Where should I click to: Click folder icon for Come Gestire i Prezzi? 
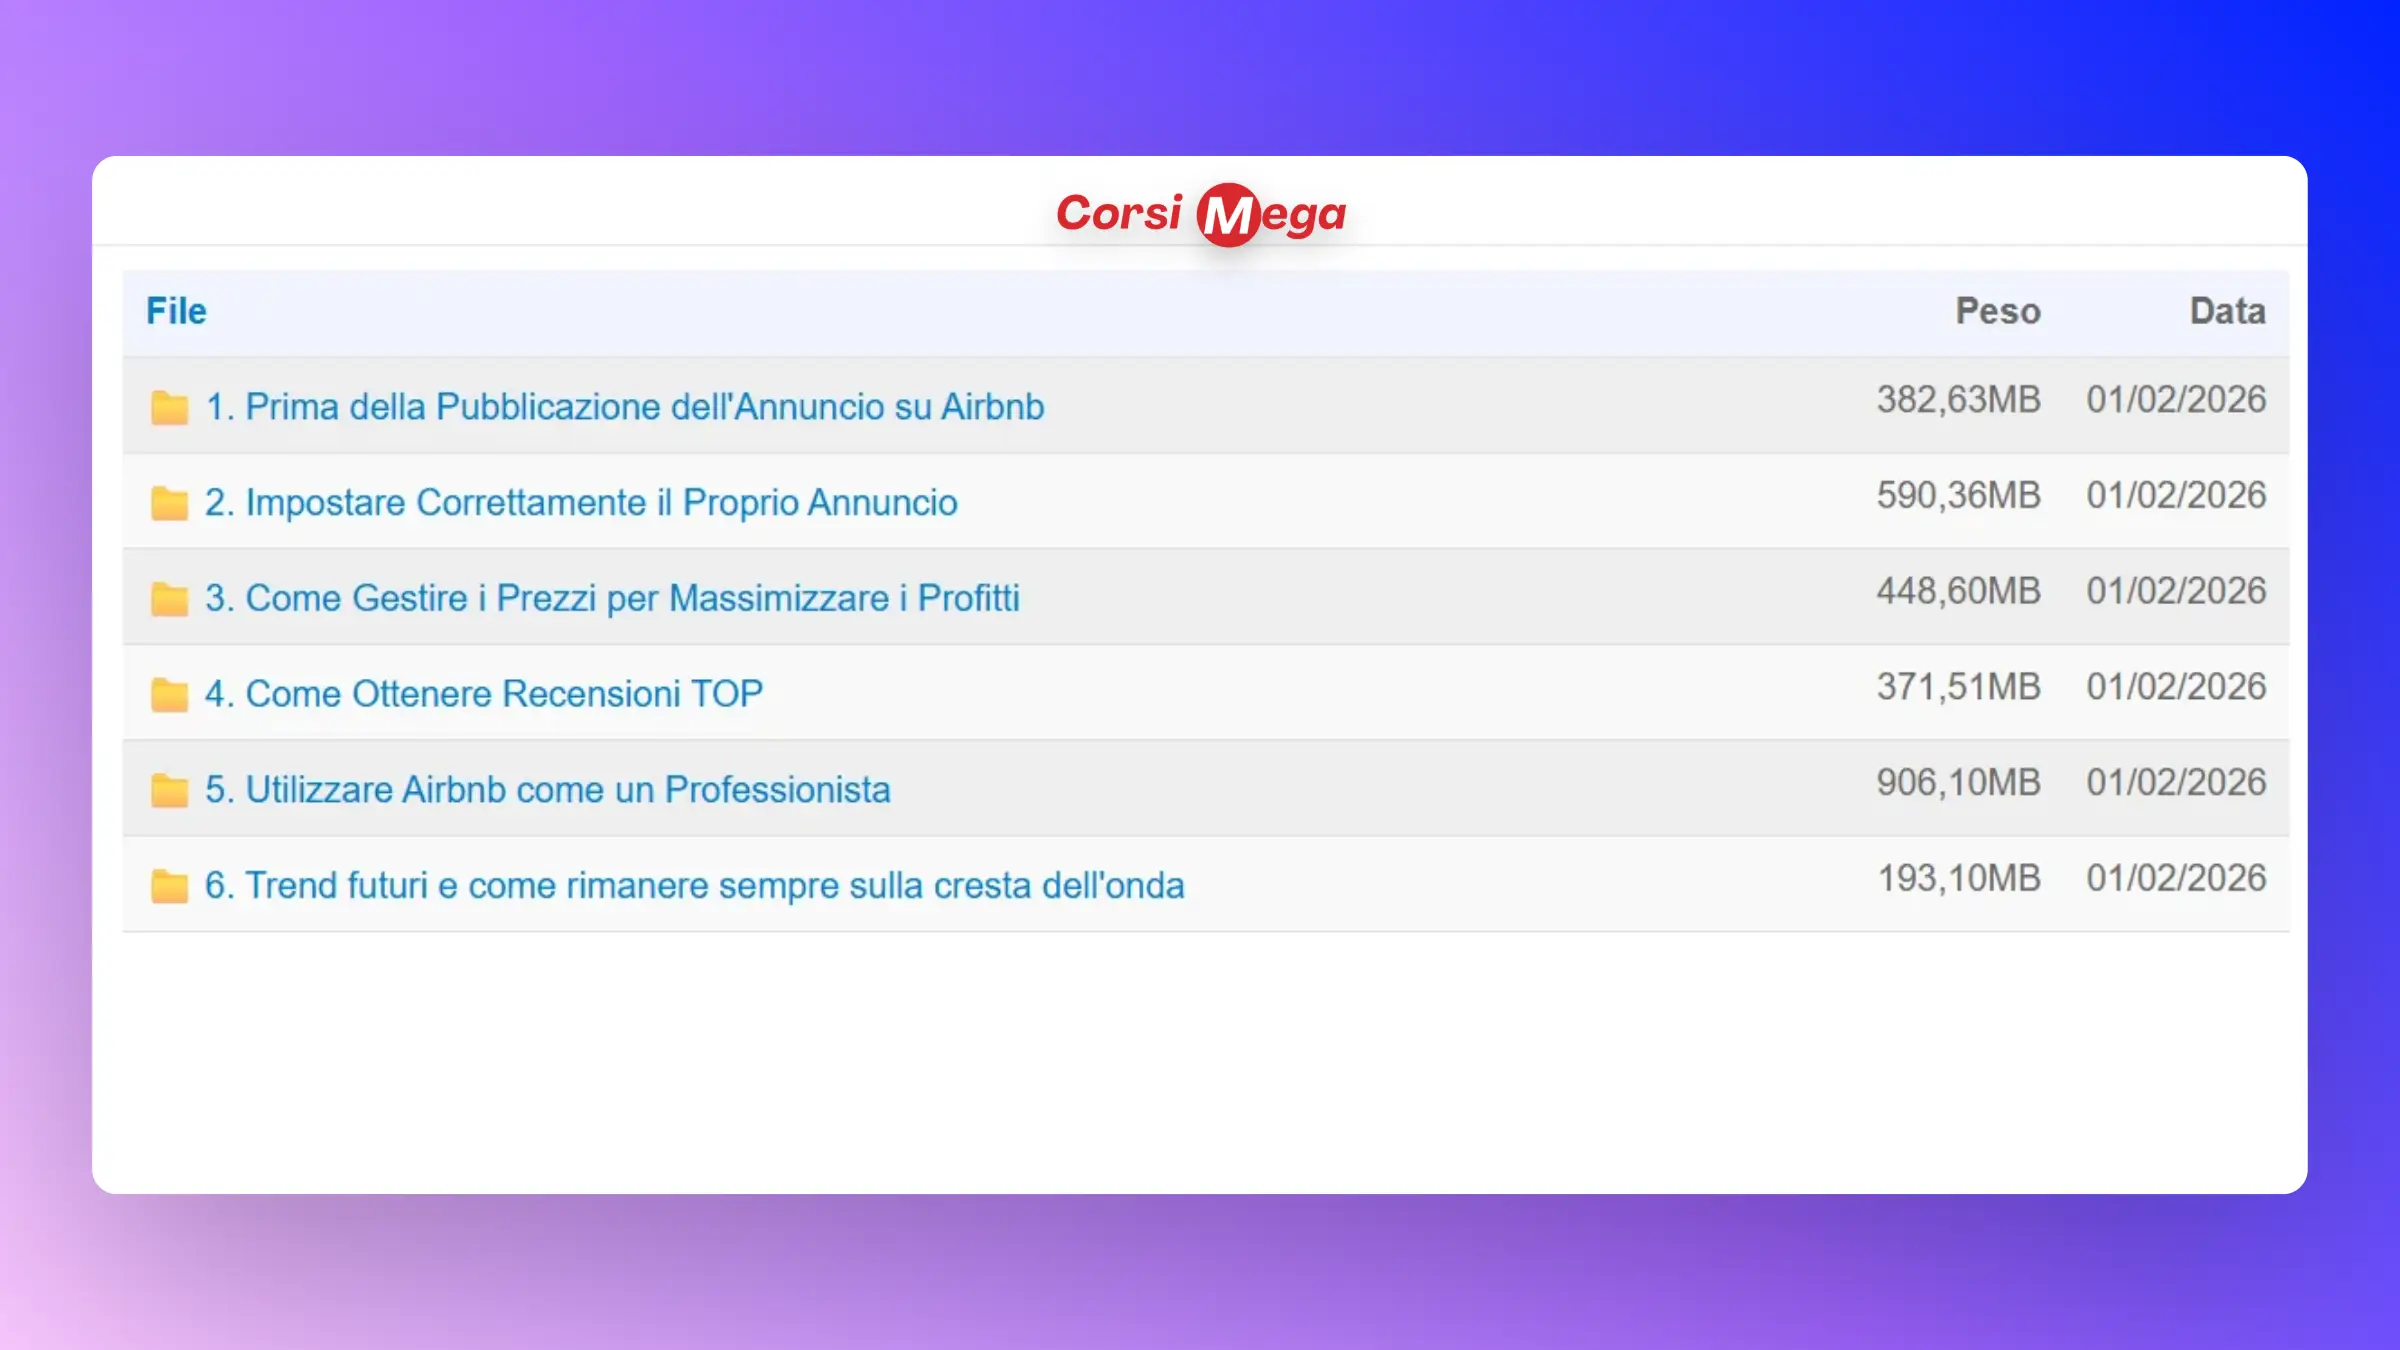point(169,599)
